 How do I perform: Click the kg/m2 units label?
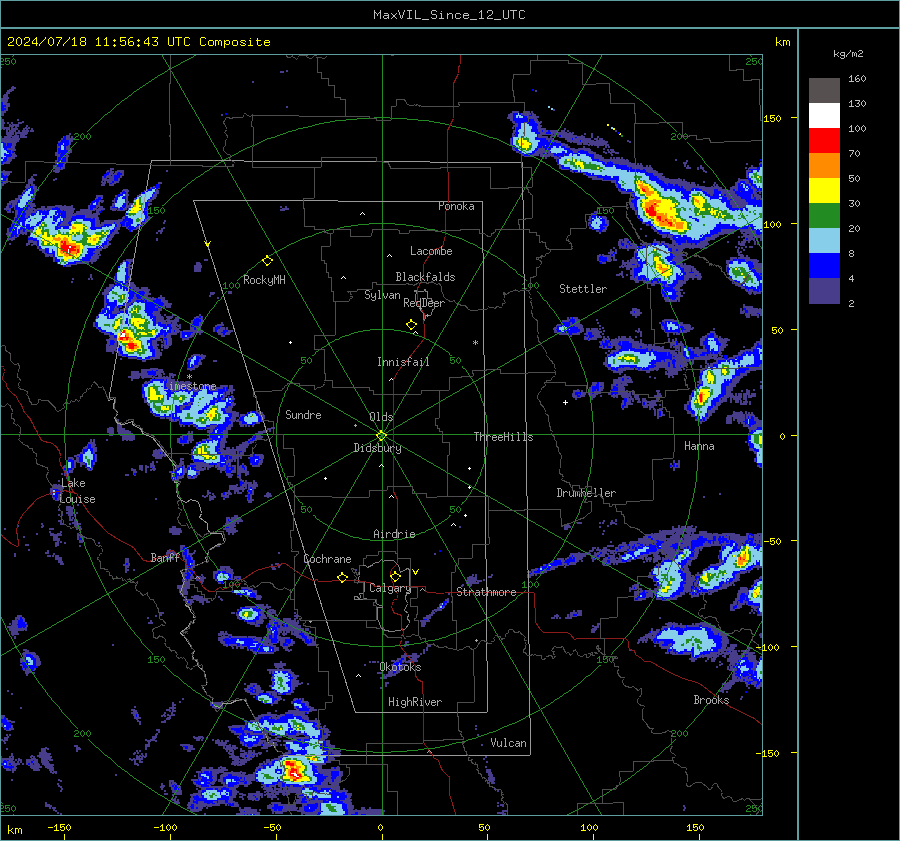tap(848, 54)
